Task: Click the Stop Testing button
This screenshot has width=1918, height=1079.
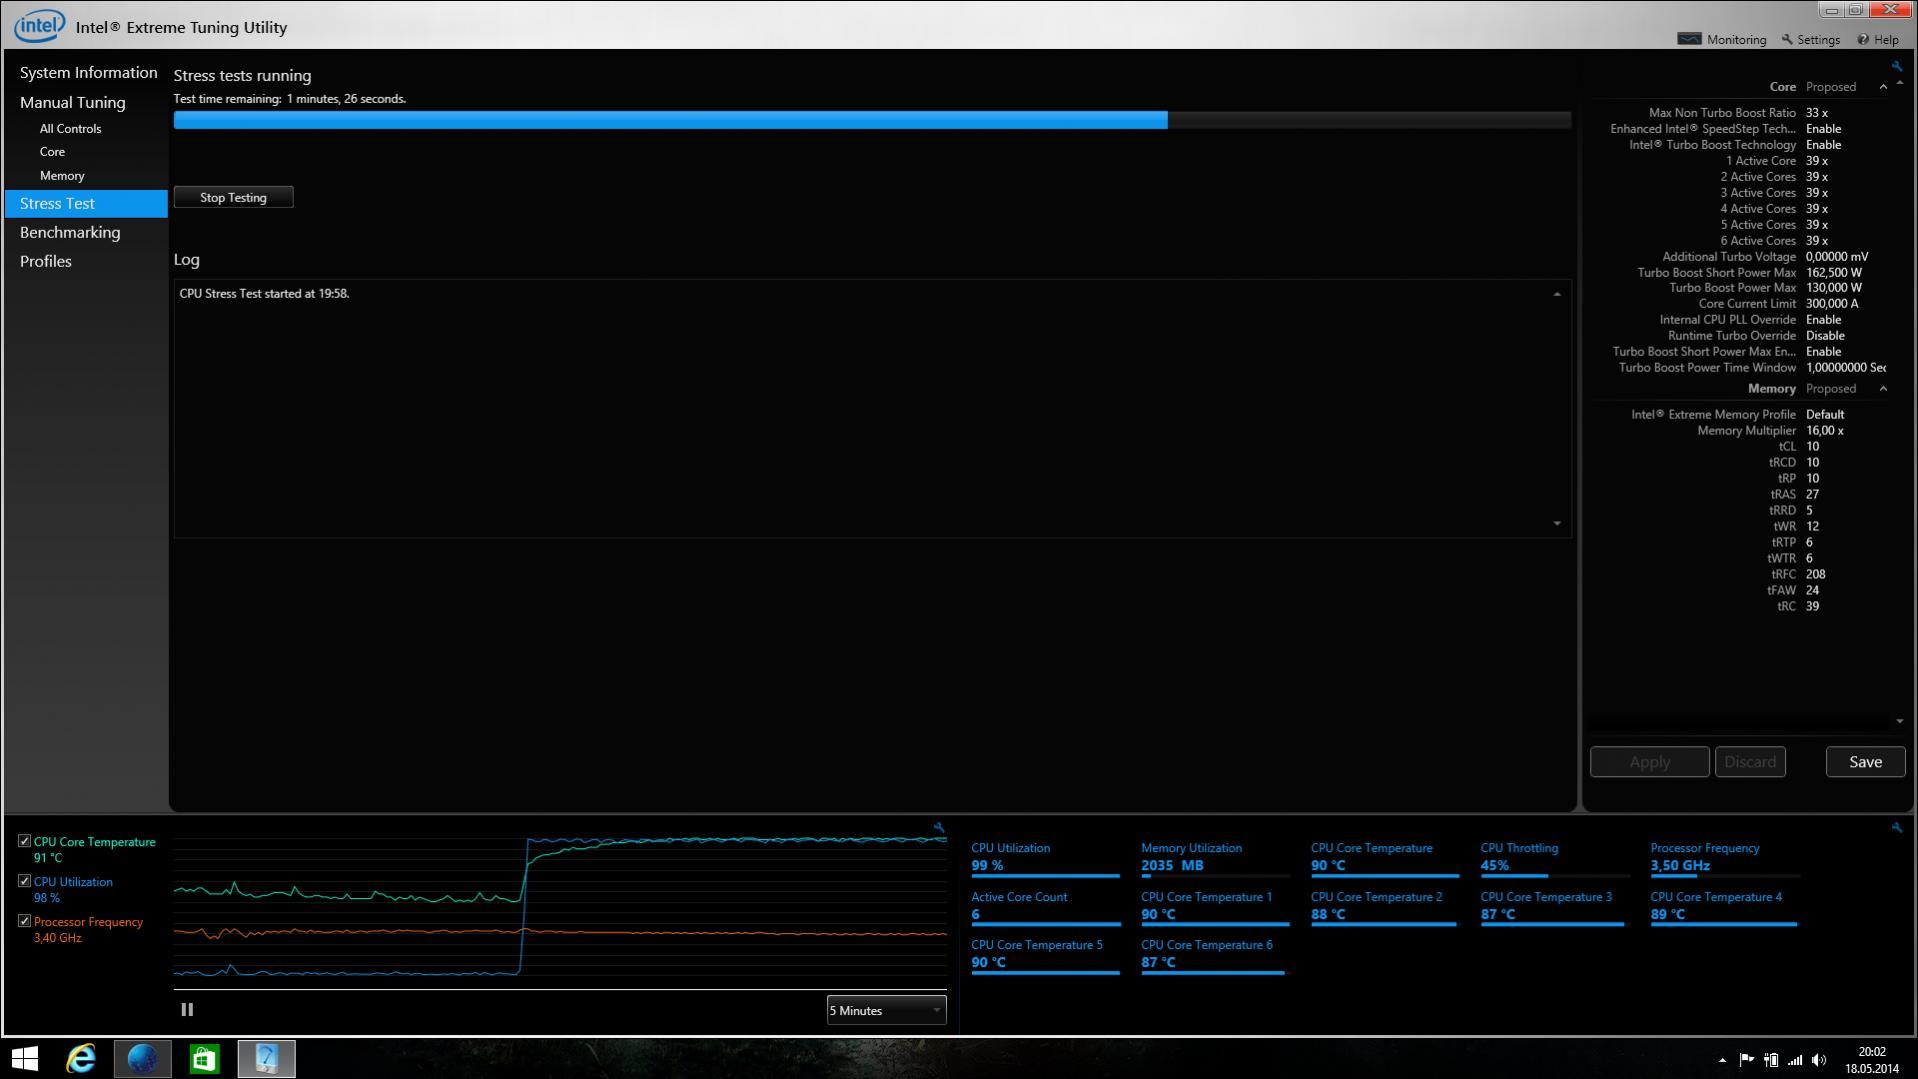Action: click(x=233, y=198)
